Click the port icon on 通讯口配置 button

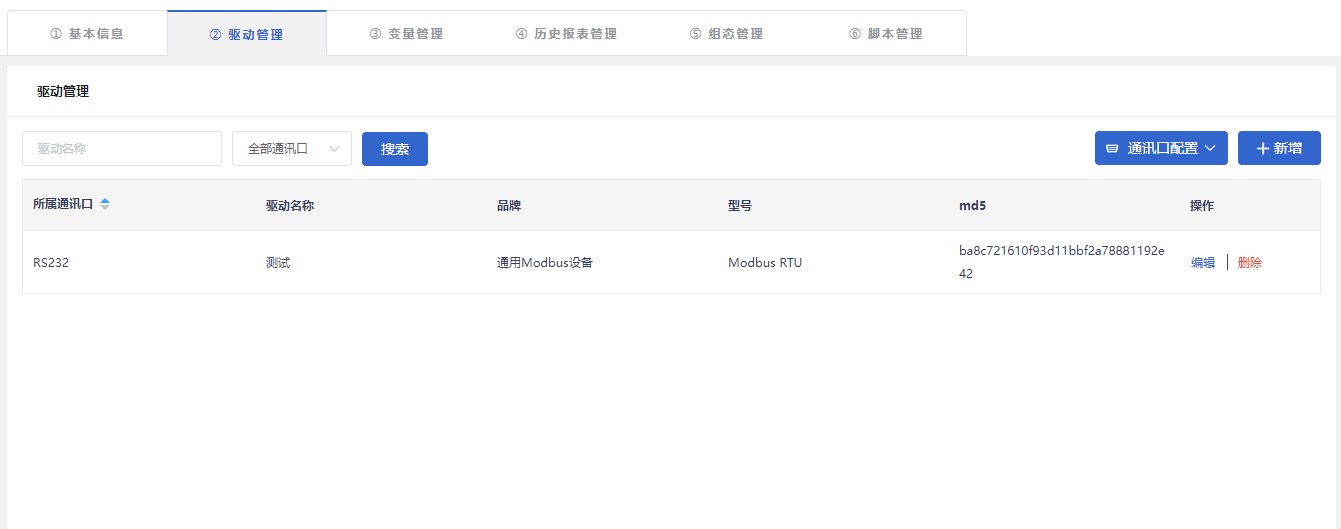(1112, 148)
